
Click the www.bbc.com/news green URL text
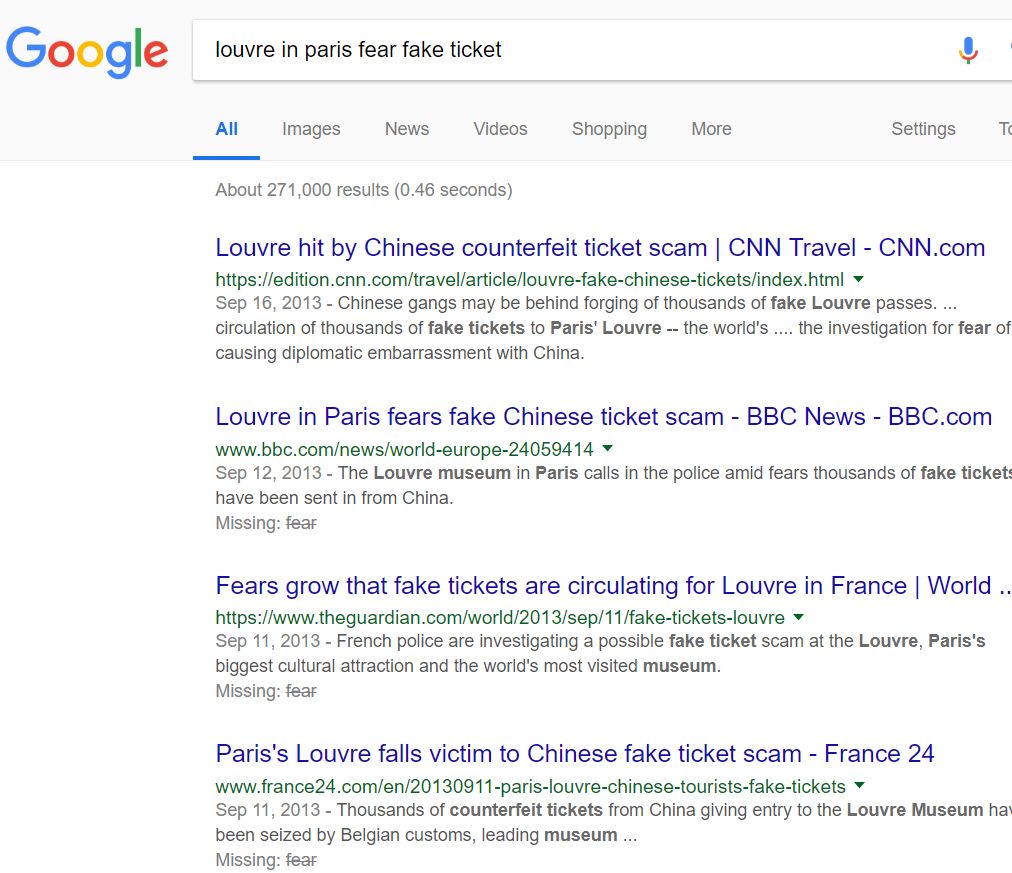404,449
